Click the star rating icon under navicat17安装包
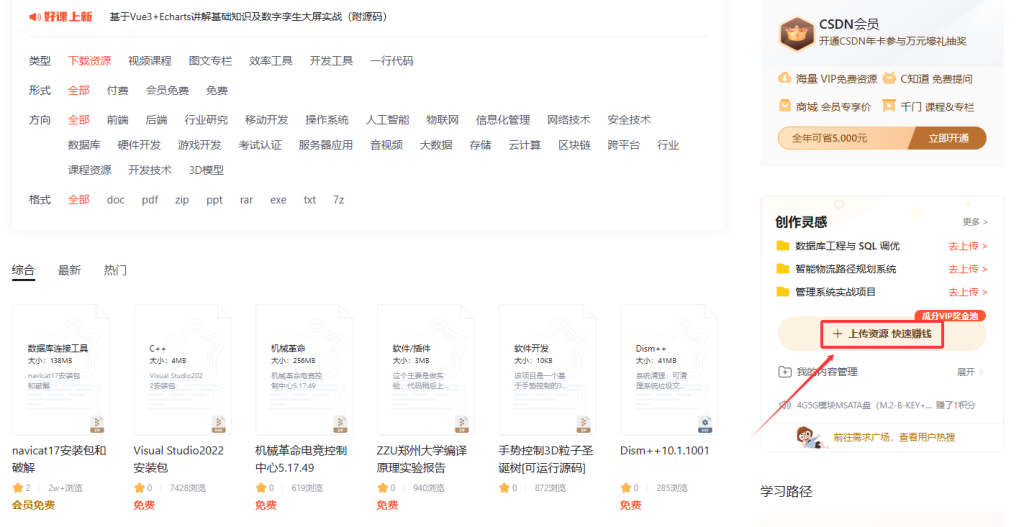Image resolution: width=1024 pixels, height=527 pixels. (x=18, y=488)
